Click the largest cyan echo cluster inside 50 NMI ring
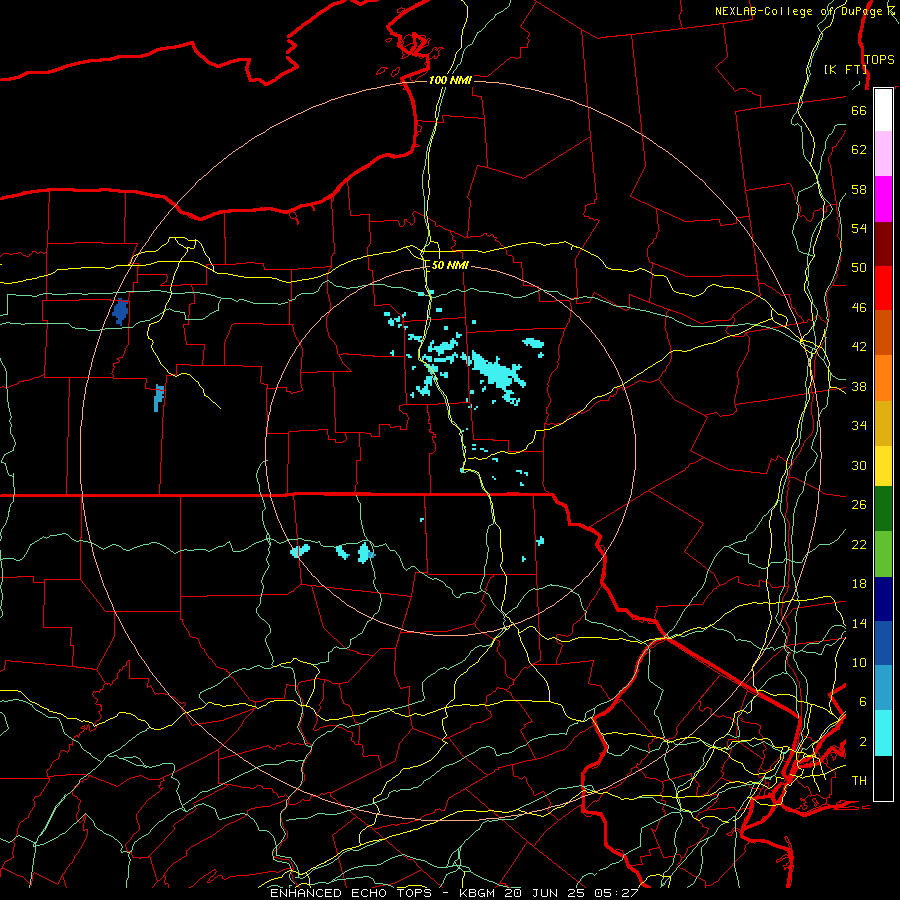This screenshot has height=900, width=900. (495, 372)
